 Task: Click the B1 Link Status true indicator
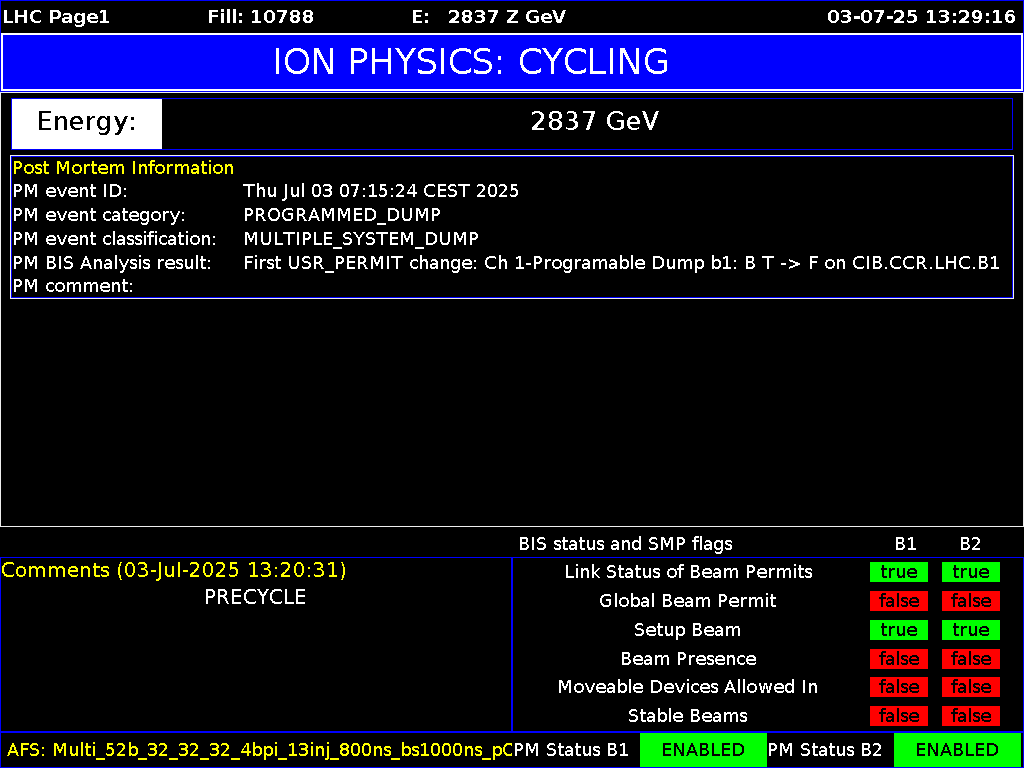[899, 572]
